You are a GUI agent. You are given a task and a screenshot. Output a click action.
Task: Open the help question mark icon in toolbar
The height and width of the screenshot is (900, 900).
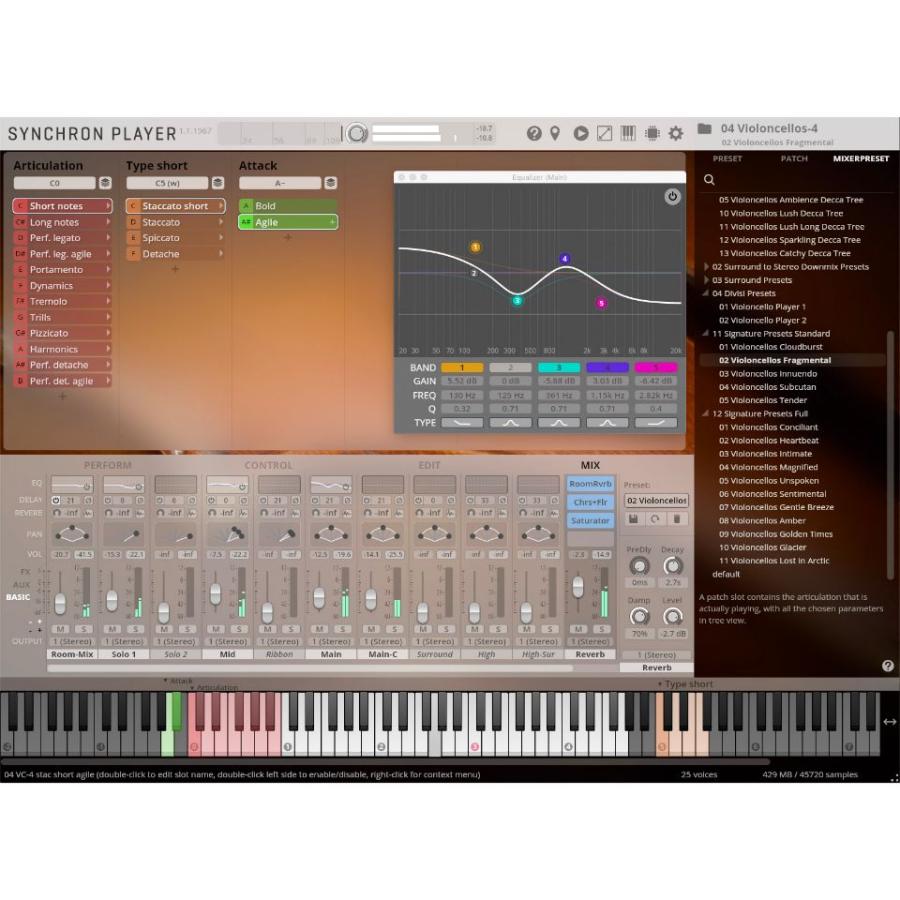click(x=534, y=134)
